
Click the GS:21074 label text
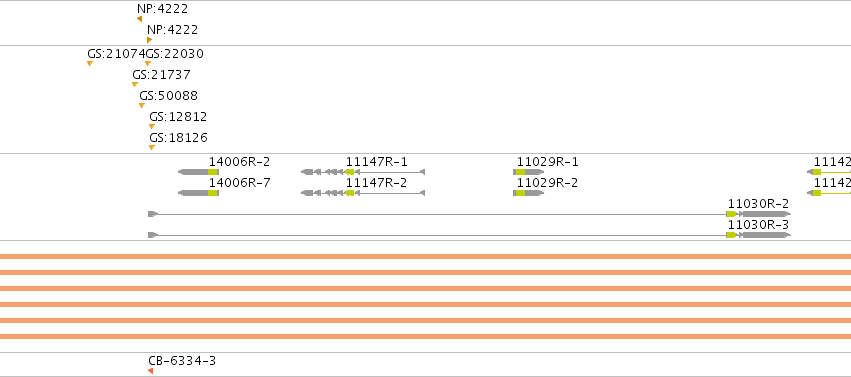116,54
